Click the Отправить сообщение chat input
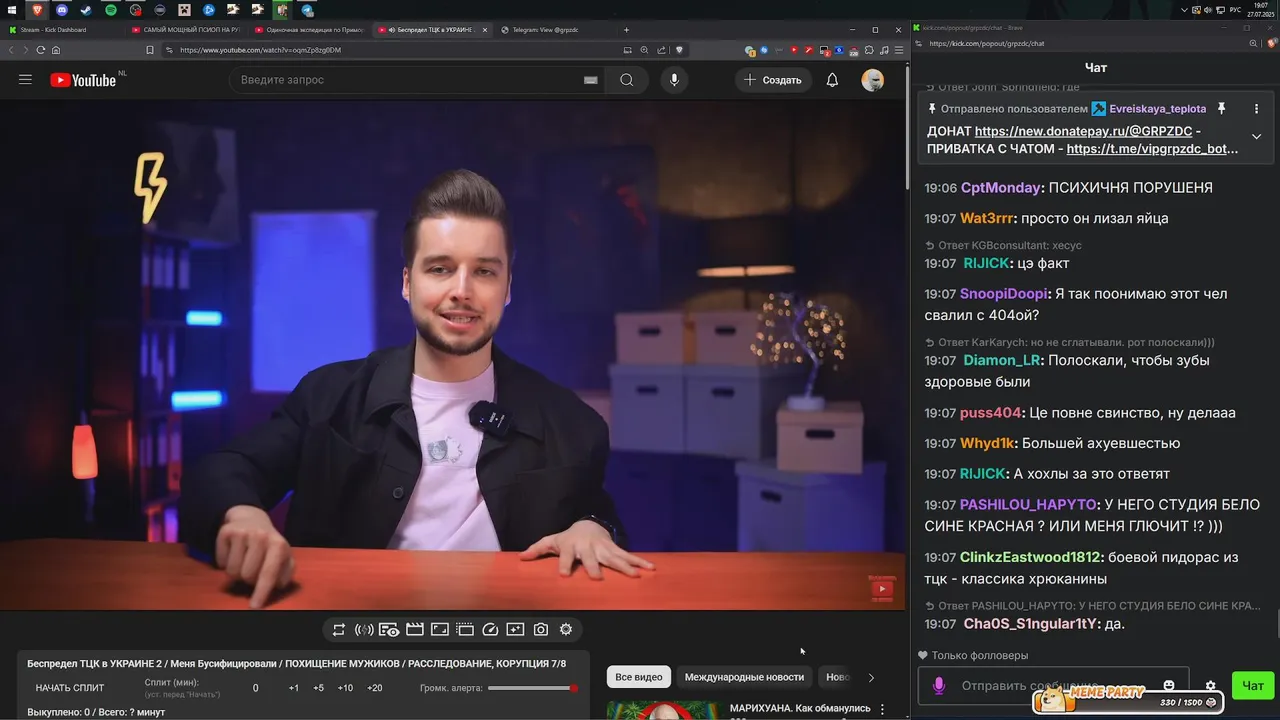The image size is (1280, 720). [1054, 686]
